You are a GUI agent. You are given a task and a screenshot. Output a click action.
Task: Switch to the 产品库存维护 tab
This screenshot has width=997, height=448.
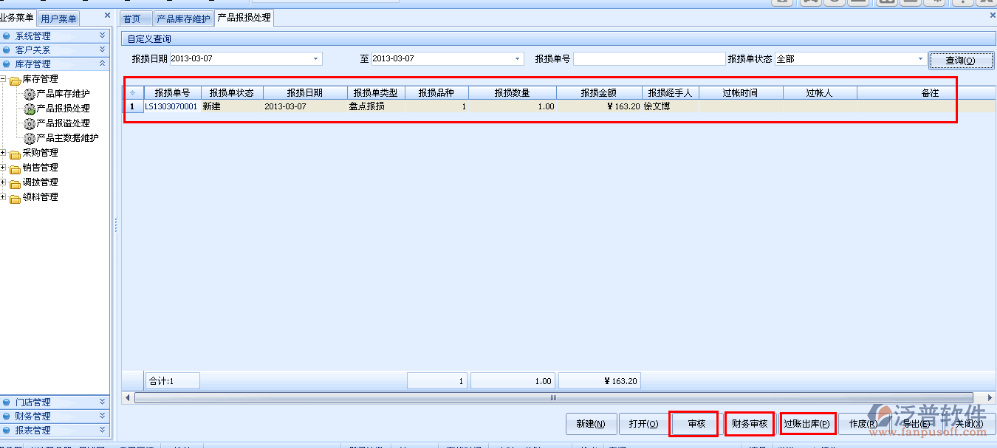[x=183, y=18]
